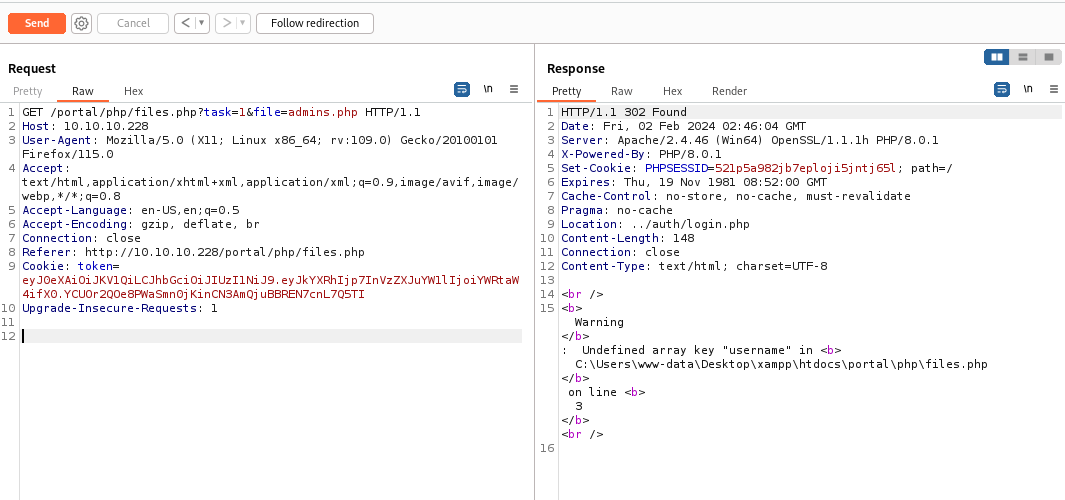
Task: Open Response panel hamburger menu
Action: (1052, 89)
